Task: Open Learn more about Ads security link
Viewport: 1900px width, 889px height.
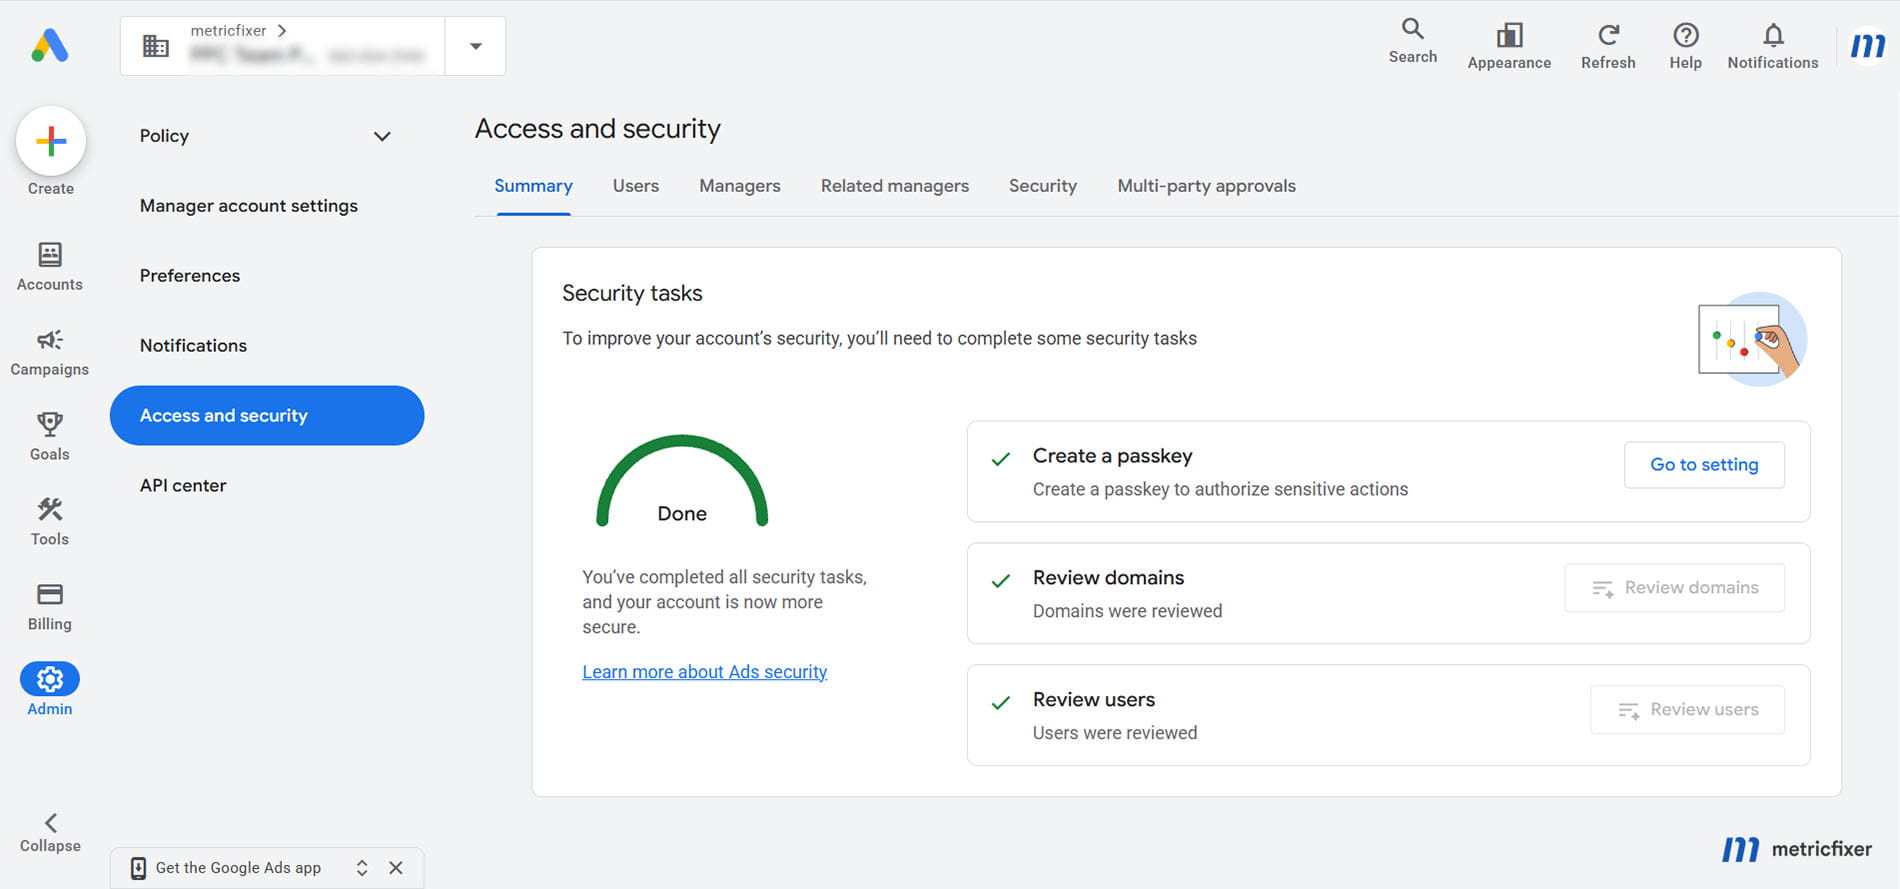Action: click(705, 672)
